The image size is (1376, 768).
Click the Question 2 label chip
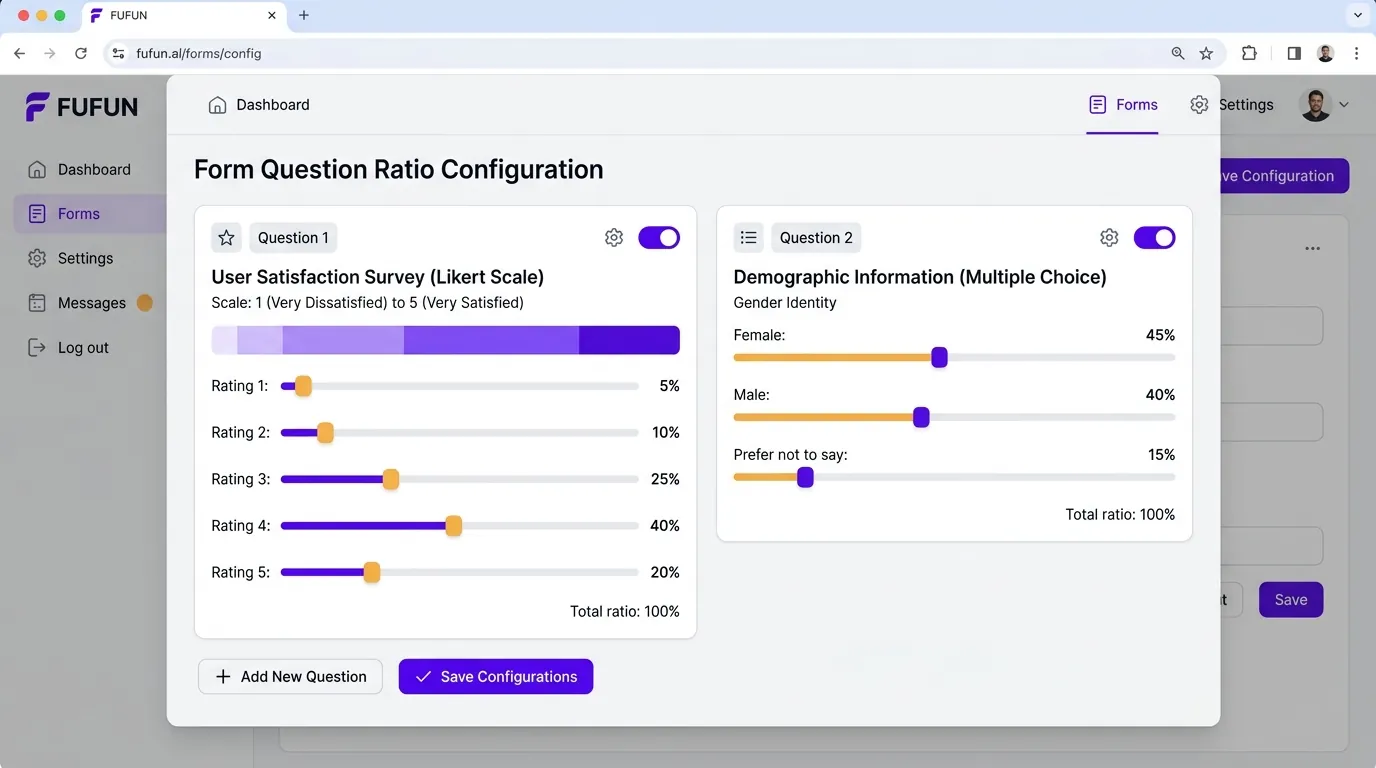coord(816,237)
